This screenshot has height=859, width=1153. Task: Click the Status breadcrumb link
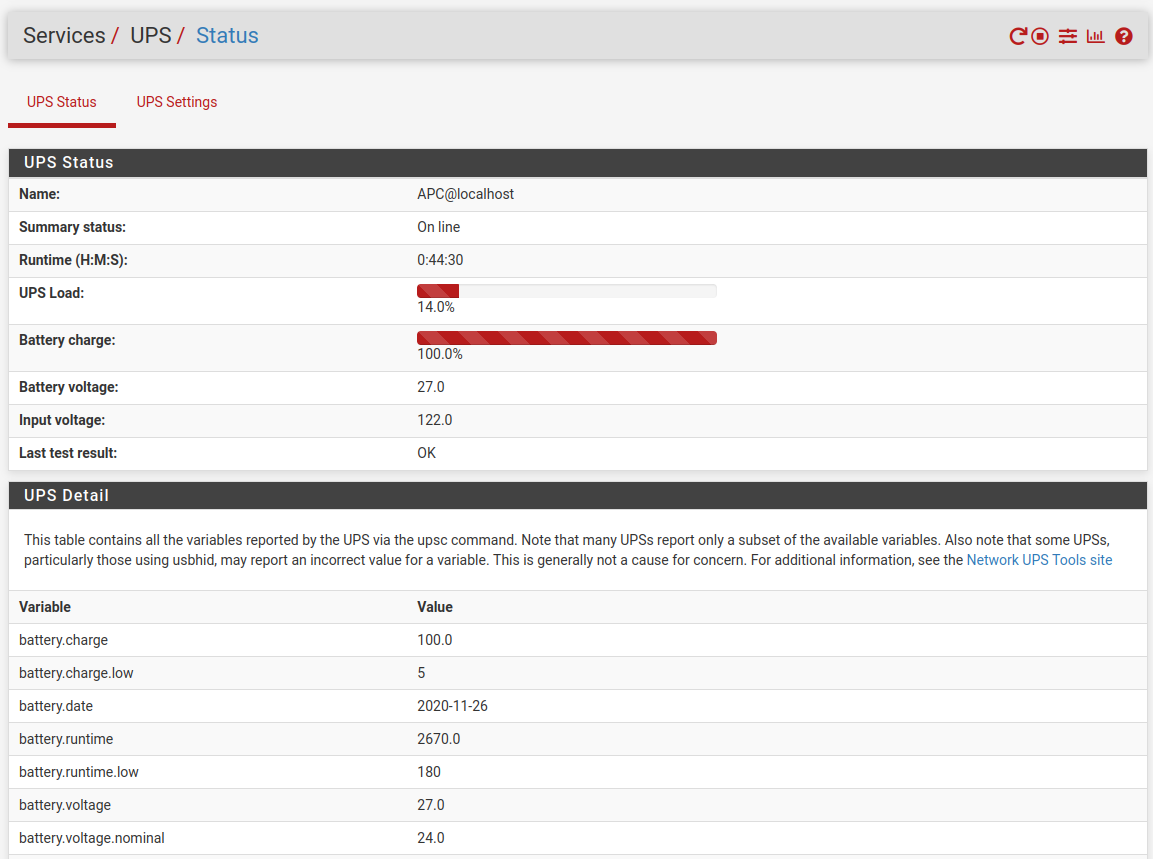coord(227,36)
